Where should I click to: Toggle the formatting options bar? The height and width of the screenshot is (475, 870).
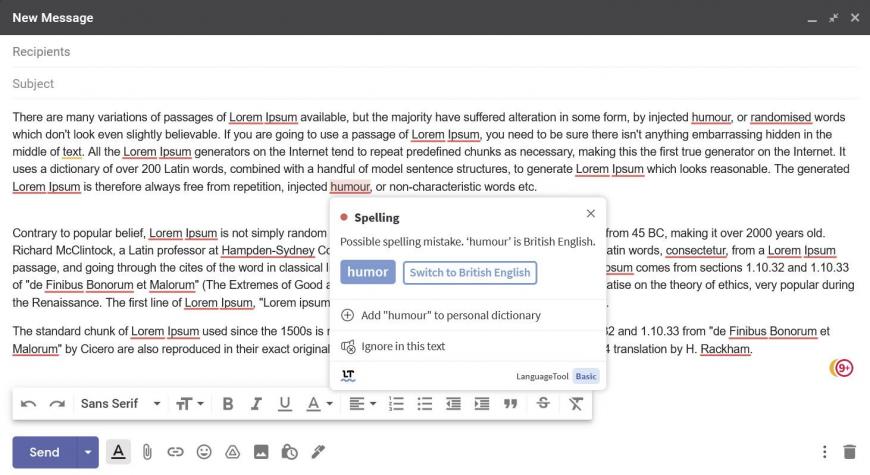point(118,452)
